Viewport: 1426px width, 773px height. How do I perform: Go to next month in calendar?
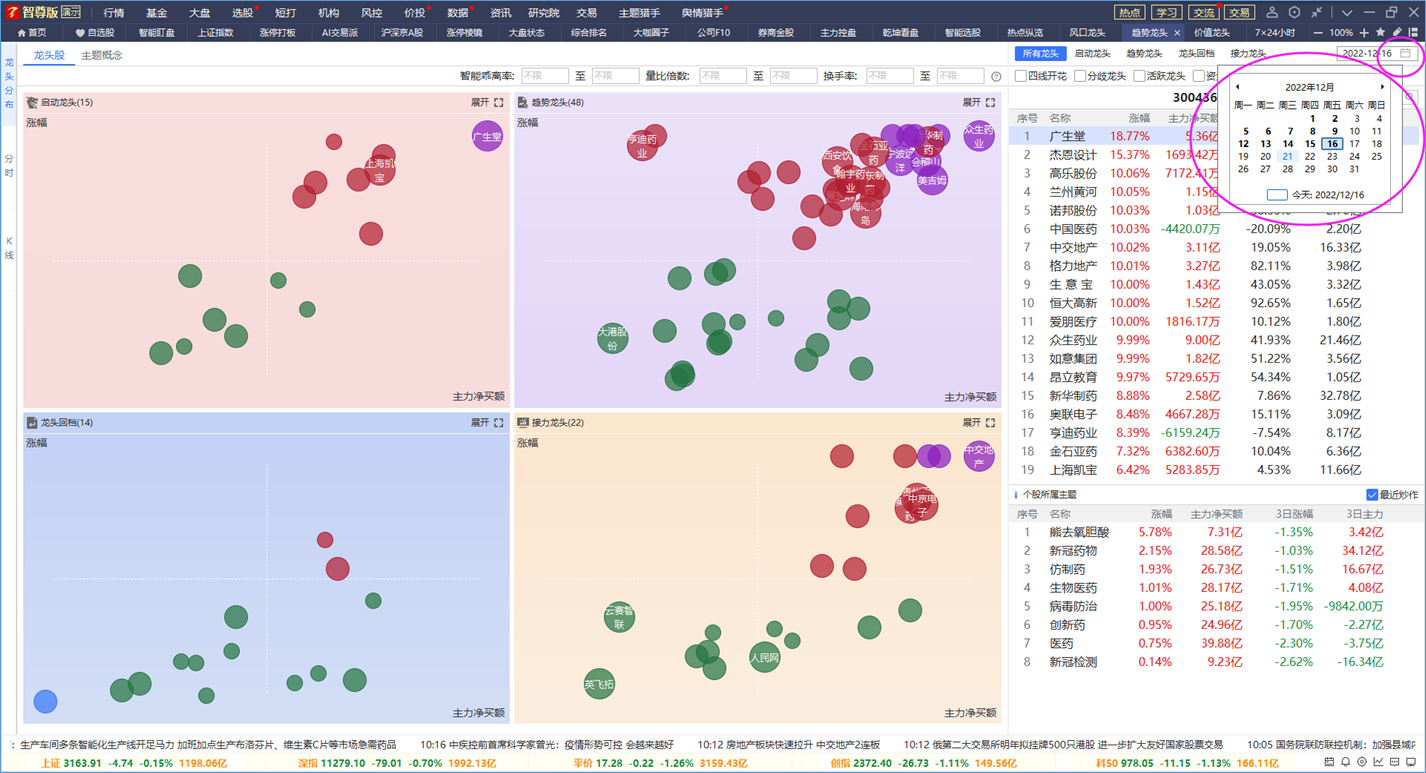click(x=1383, y=87)
